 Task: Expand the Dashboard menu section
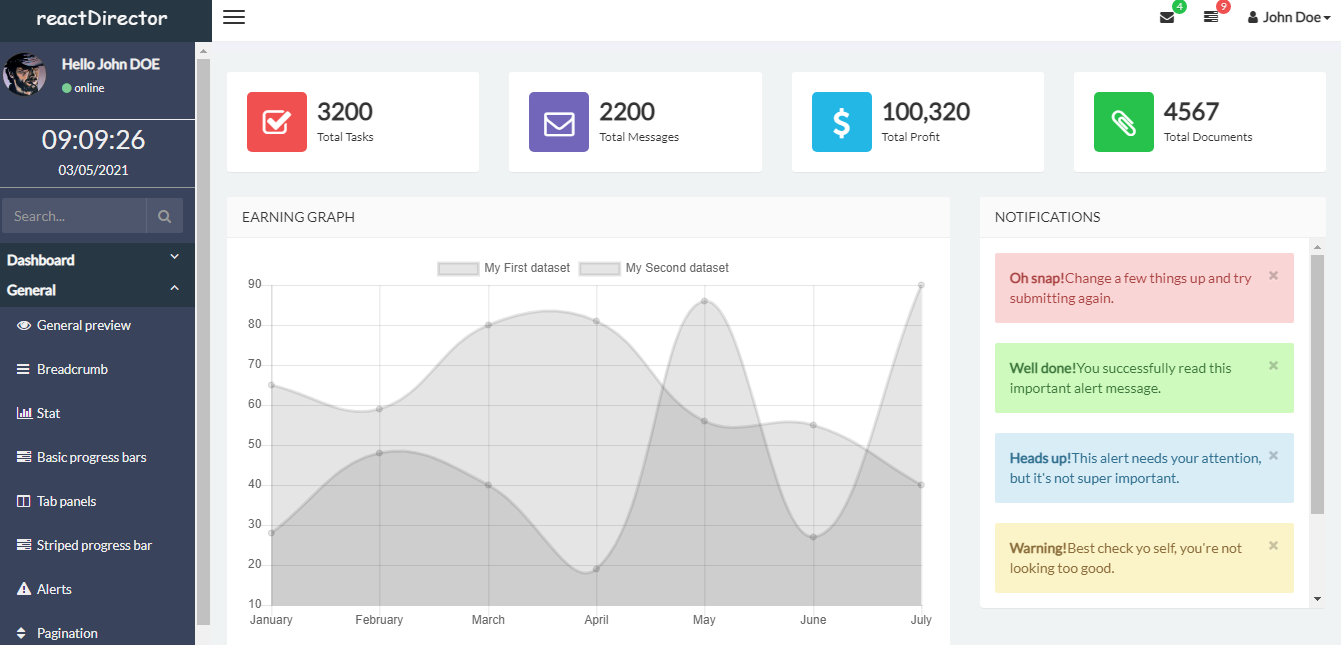tap(97, 260)
